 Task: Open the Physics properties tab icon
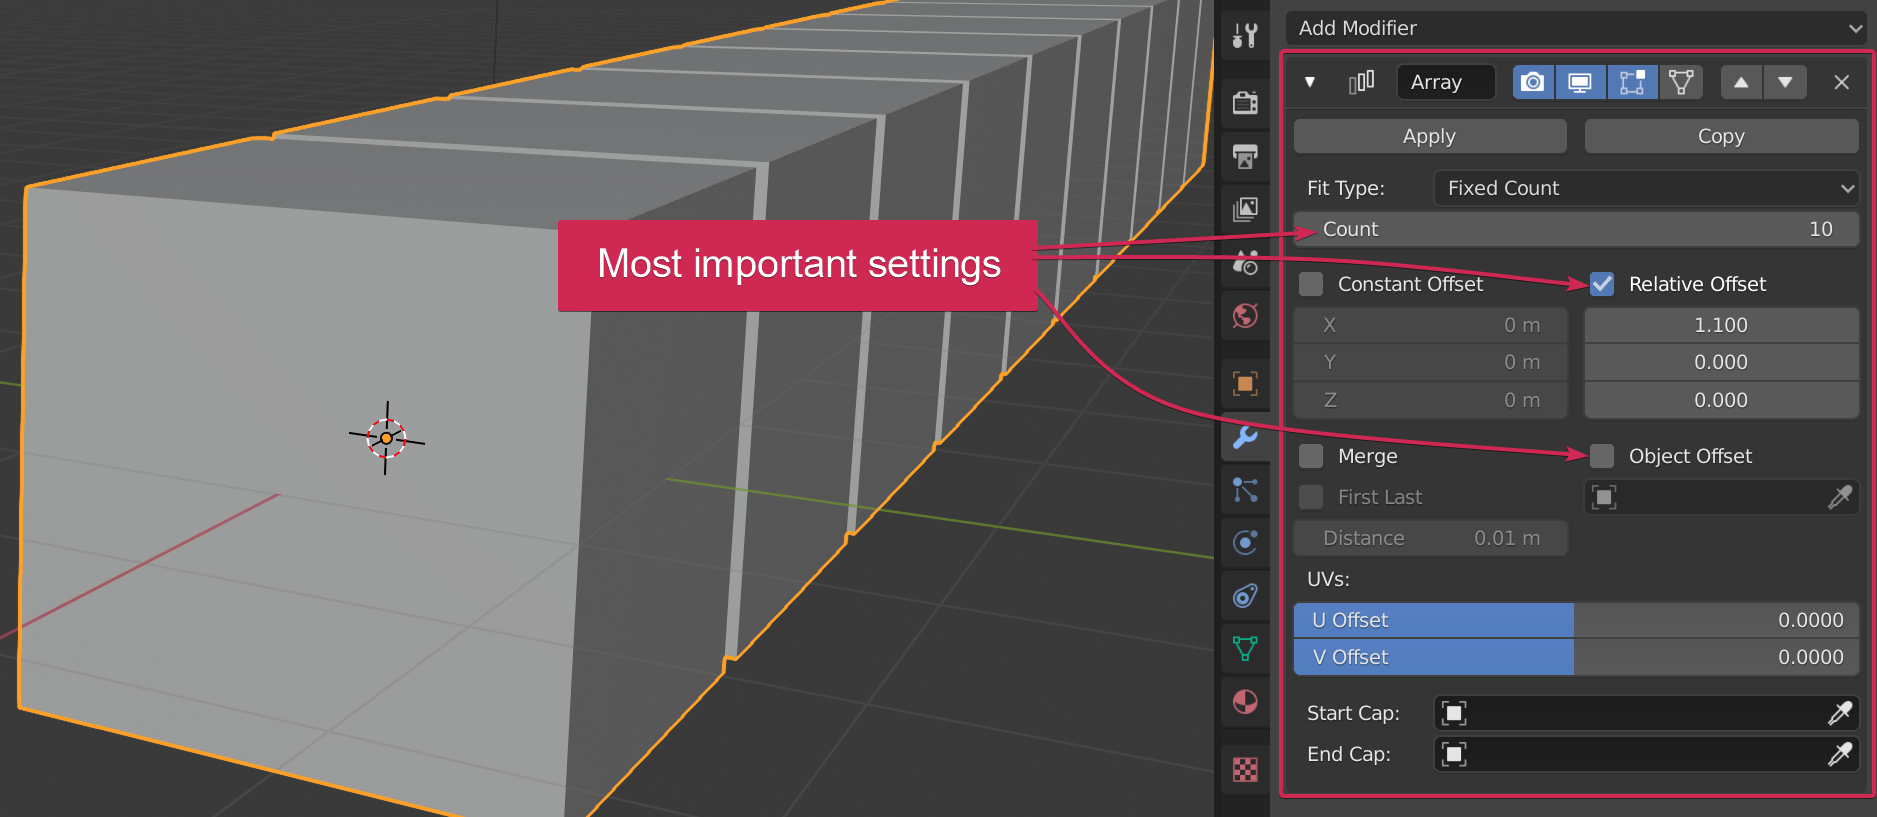(x=1245, y=542)
